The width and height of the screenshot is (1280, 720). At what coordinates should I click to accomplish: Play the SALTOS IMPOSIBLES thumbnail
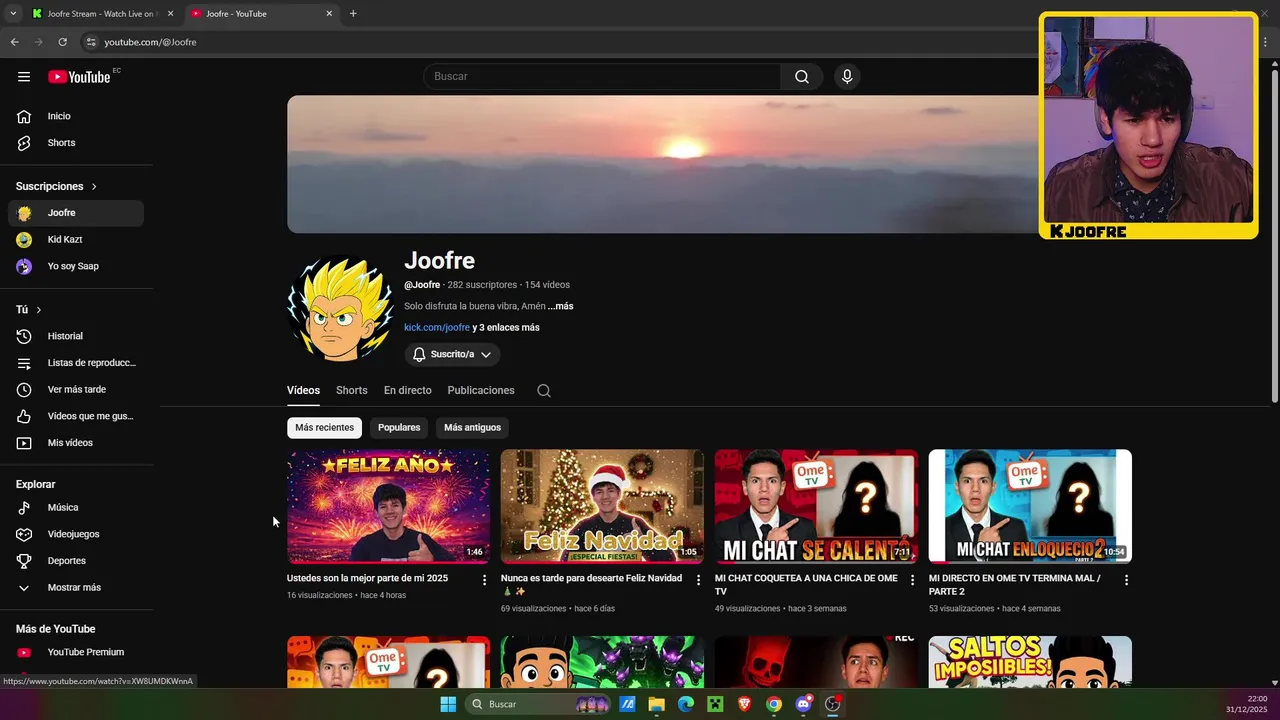coord(1030,661)
